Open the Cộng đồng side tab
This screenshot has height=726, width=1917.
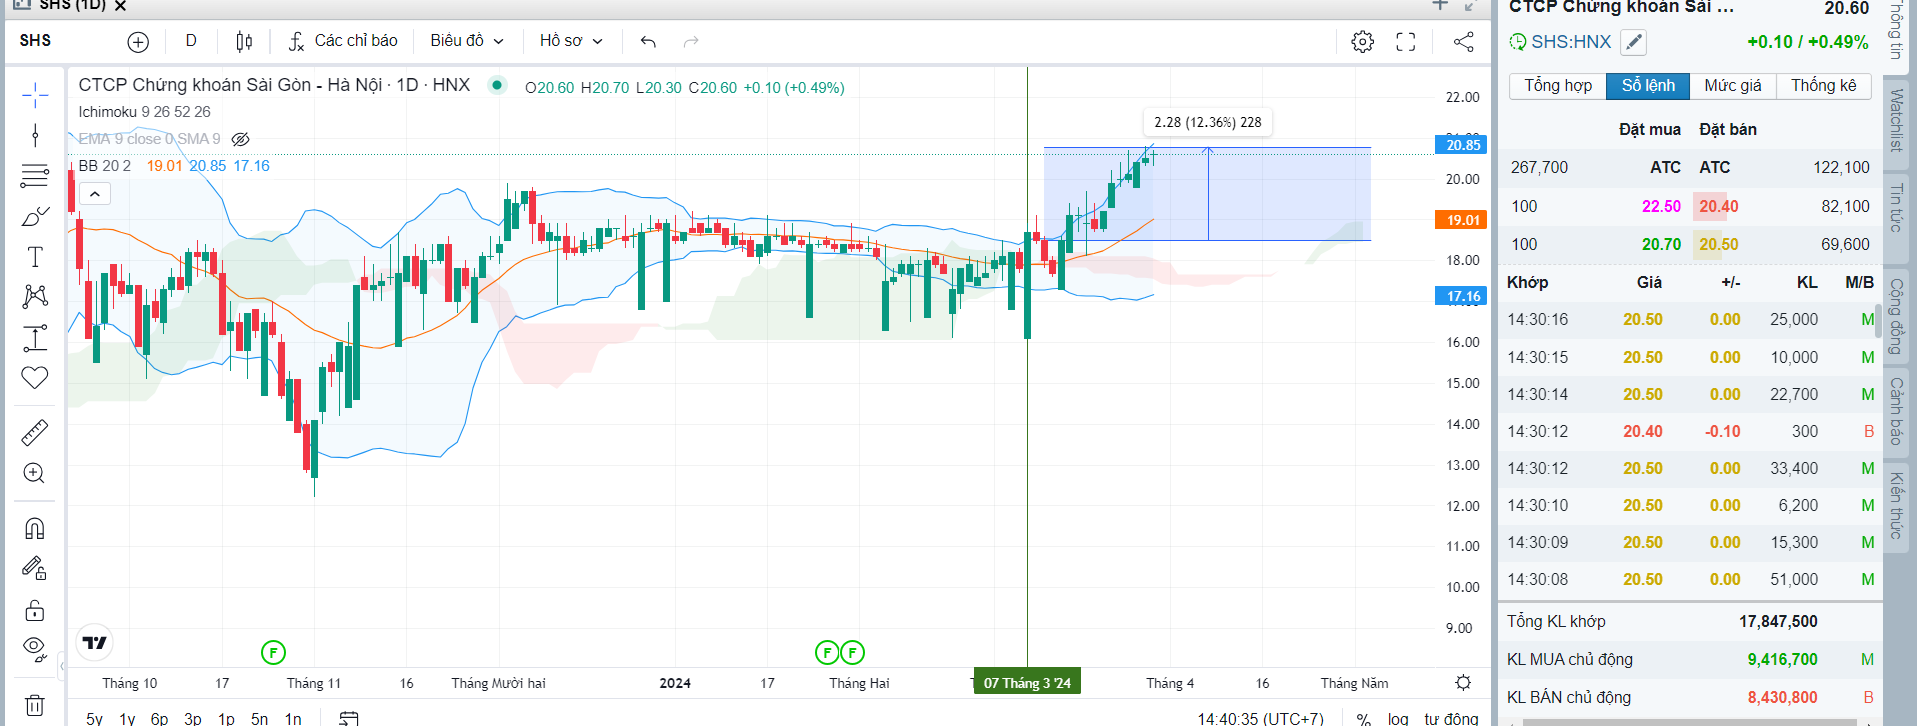pyautogui.click(x=1896, y=316)
